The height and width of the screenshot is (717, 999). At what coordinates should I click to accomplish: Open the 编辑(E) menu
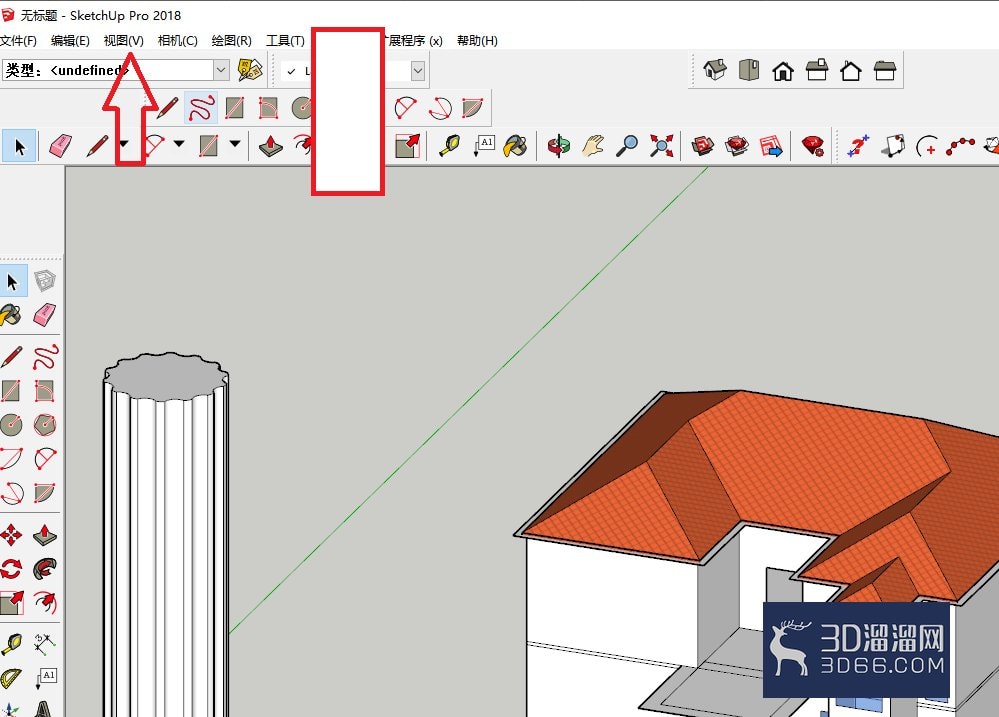pos(70,41)
